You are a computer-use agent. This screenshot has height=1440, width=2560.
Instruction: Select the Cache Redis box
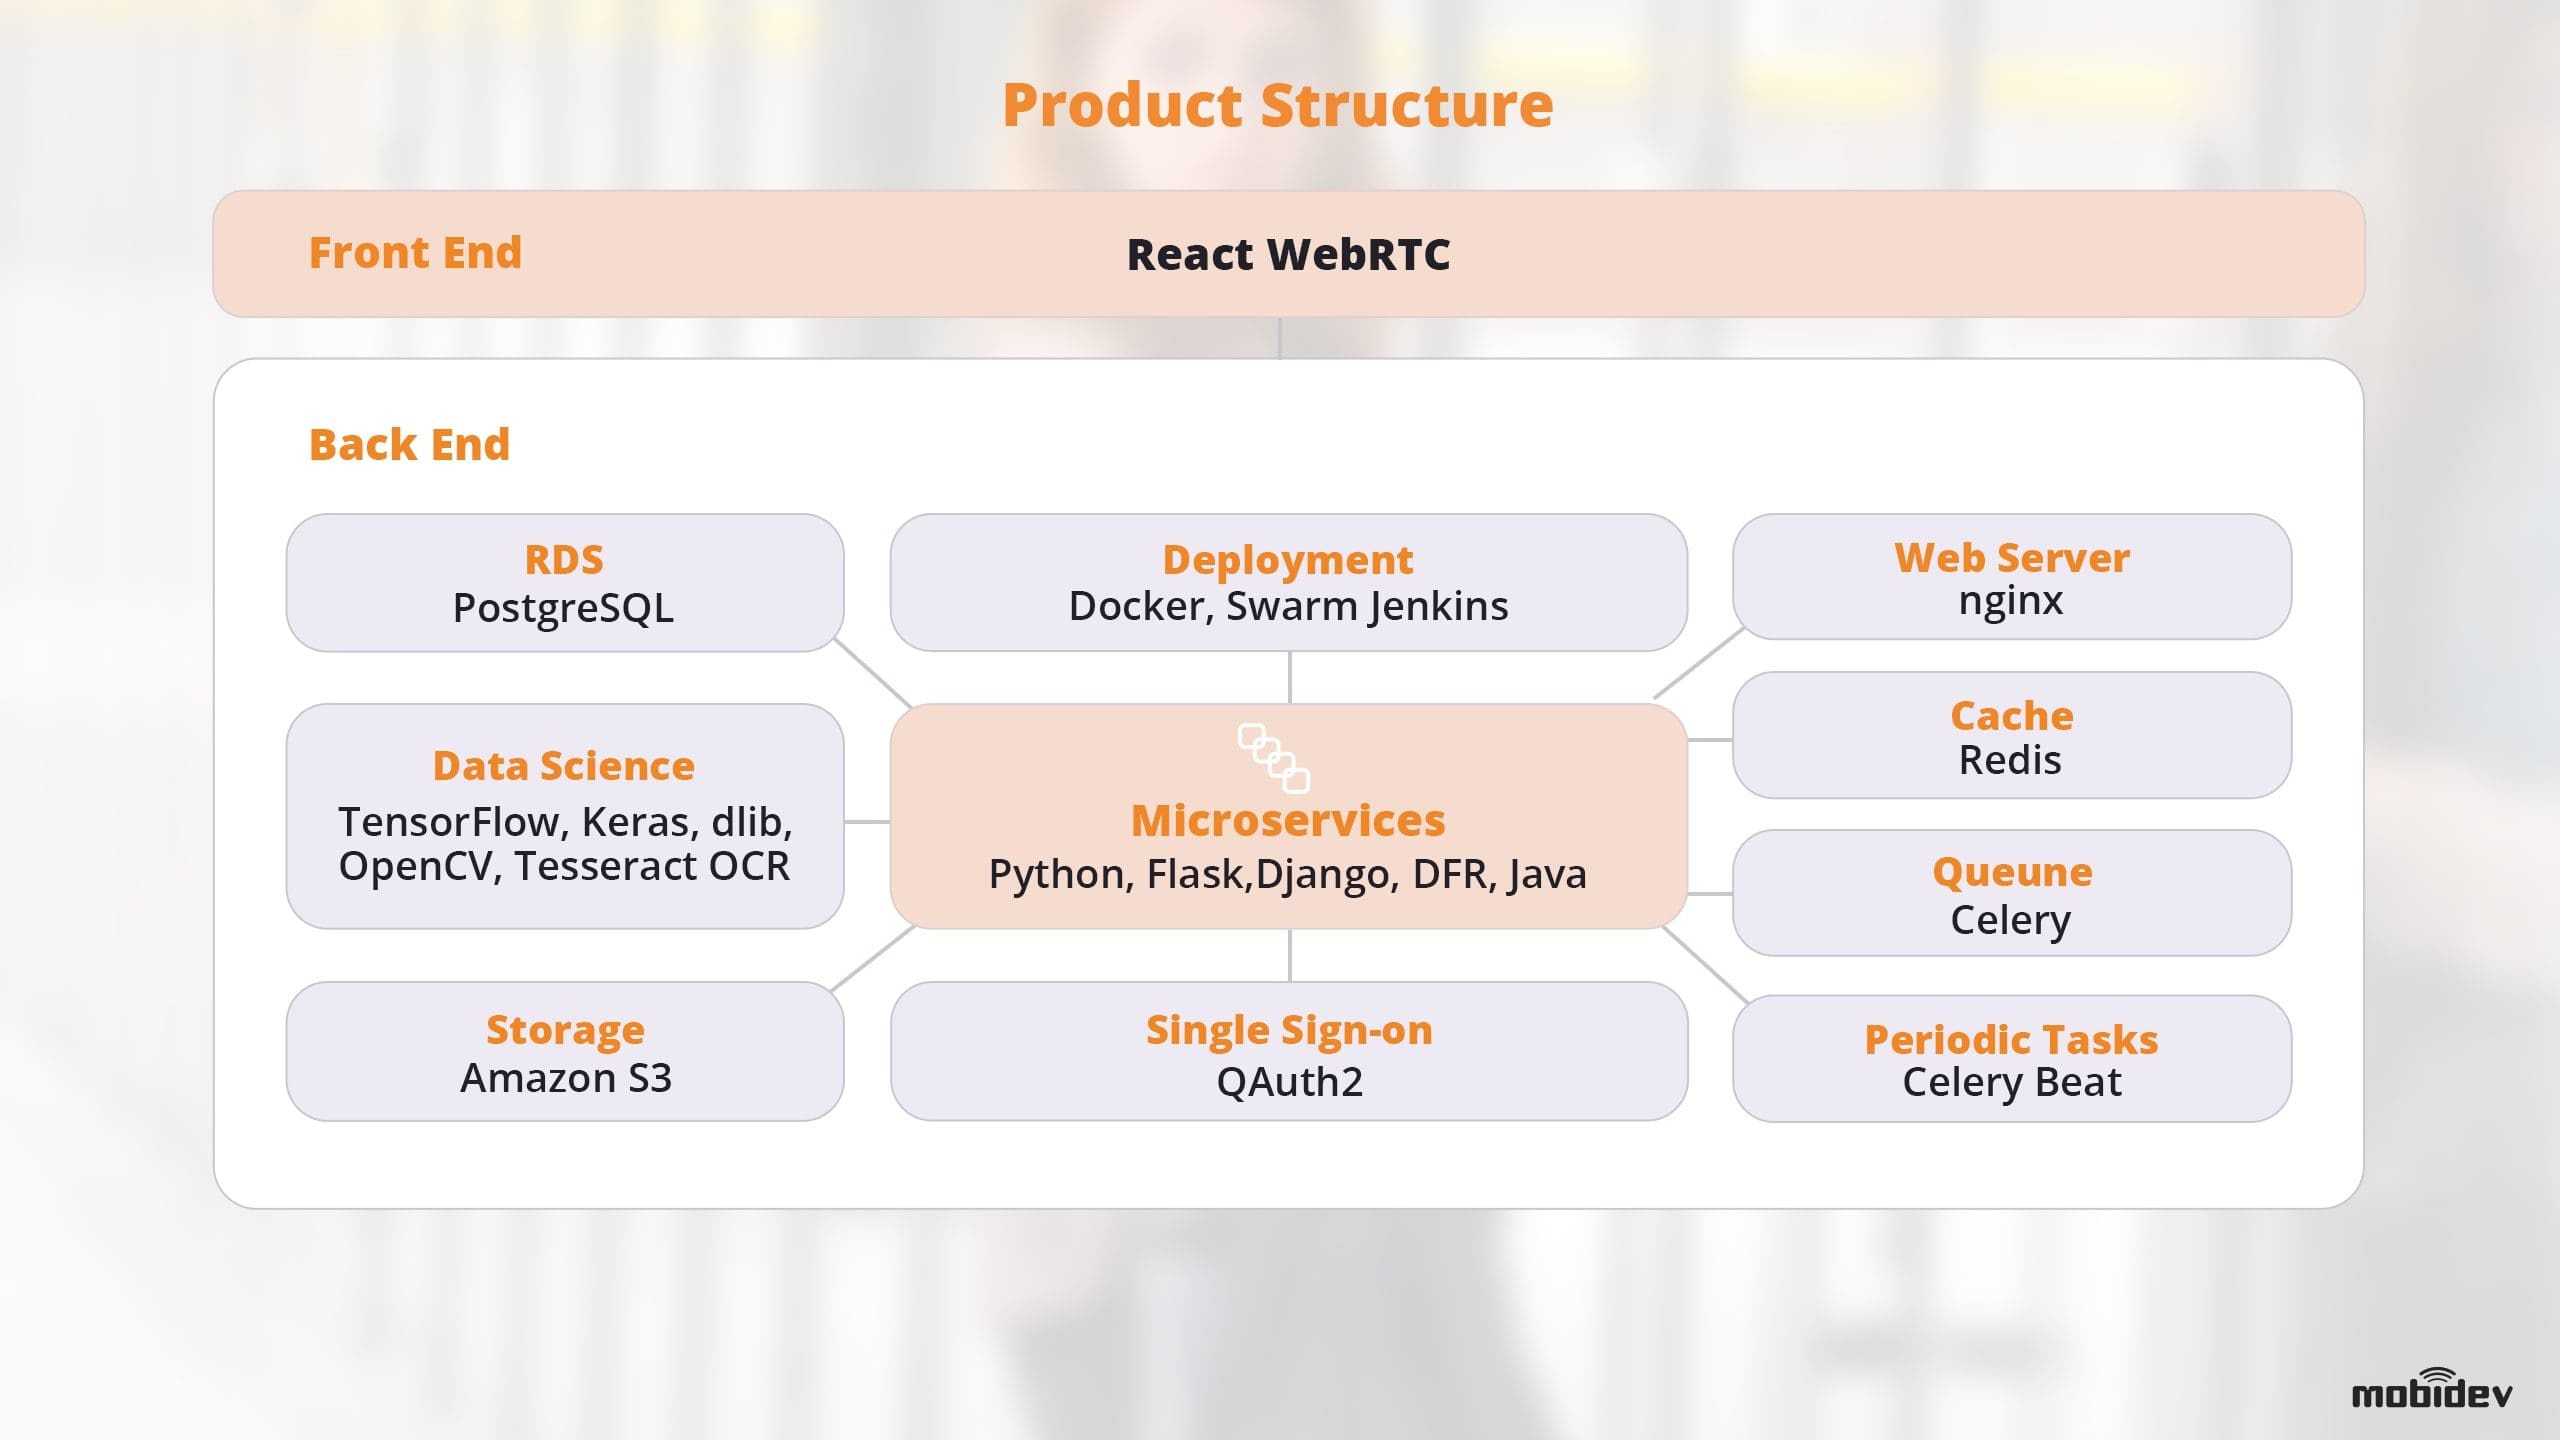tap(2011, 736)
